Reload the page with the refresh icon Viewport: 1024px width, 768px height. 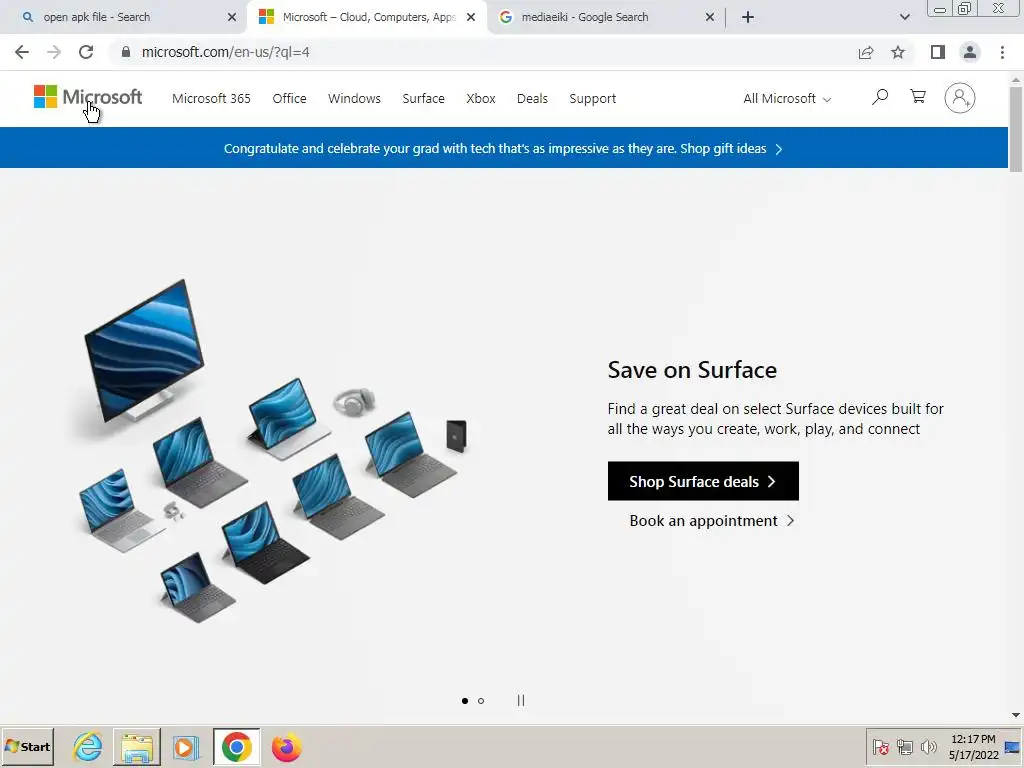(86, 52)
